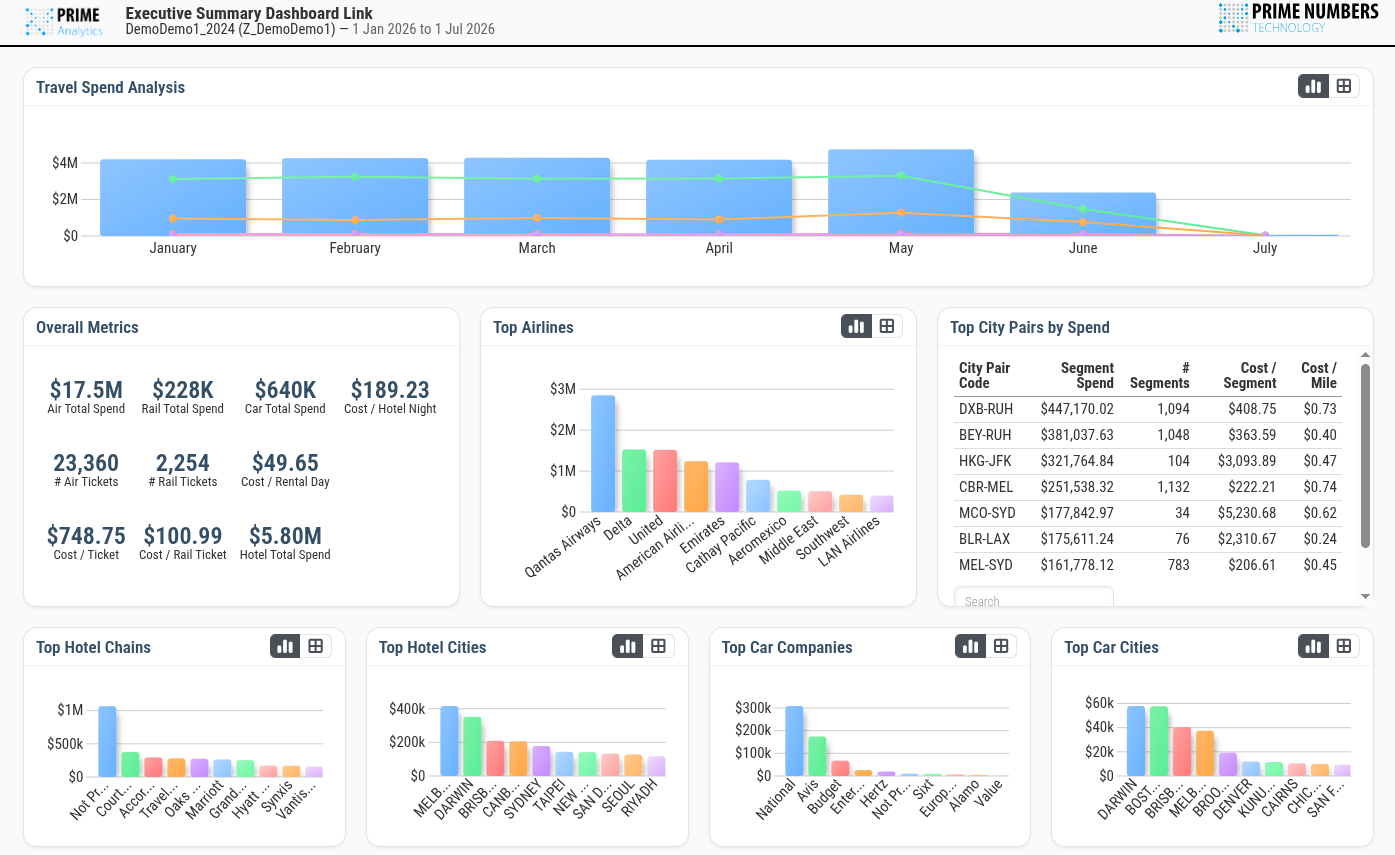Screen dimensions: 1395x855
Task: Toggle chart view for Top Hotel Chains
Action: (x=286, y=646)
